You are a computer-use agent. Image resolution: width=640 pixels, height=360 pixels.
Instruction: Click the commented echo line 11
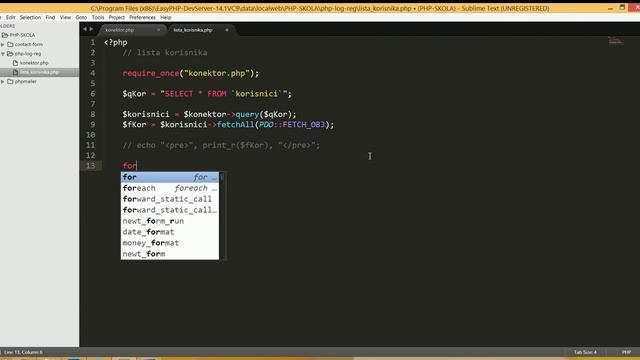pyautogui.click(x=221, y=145)
